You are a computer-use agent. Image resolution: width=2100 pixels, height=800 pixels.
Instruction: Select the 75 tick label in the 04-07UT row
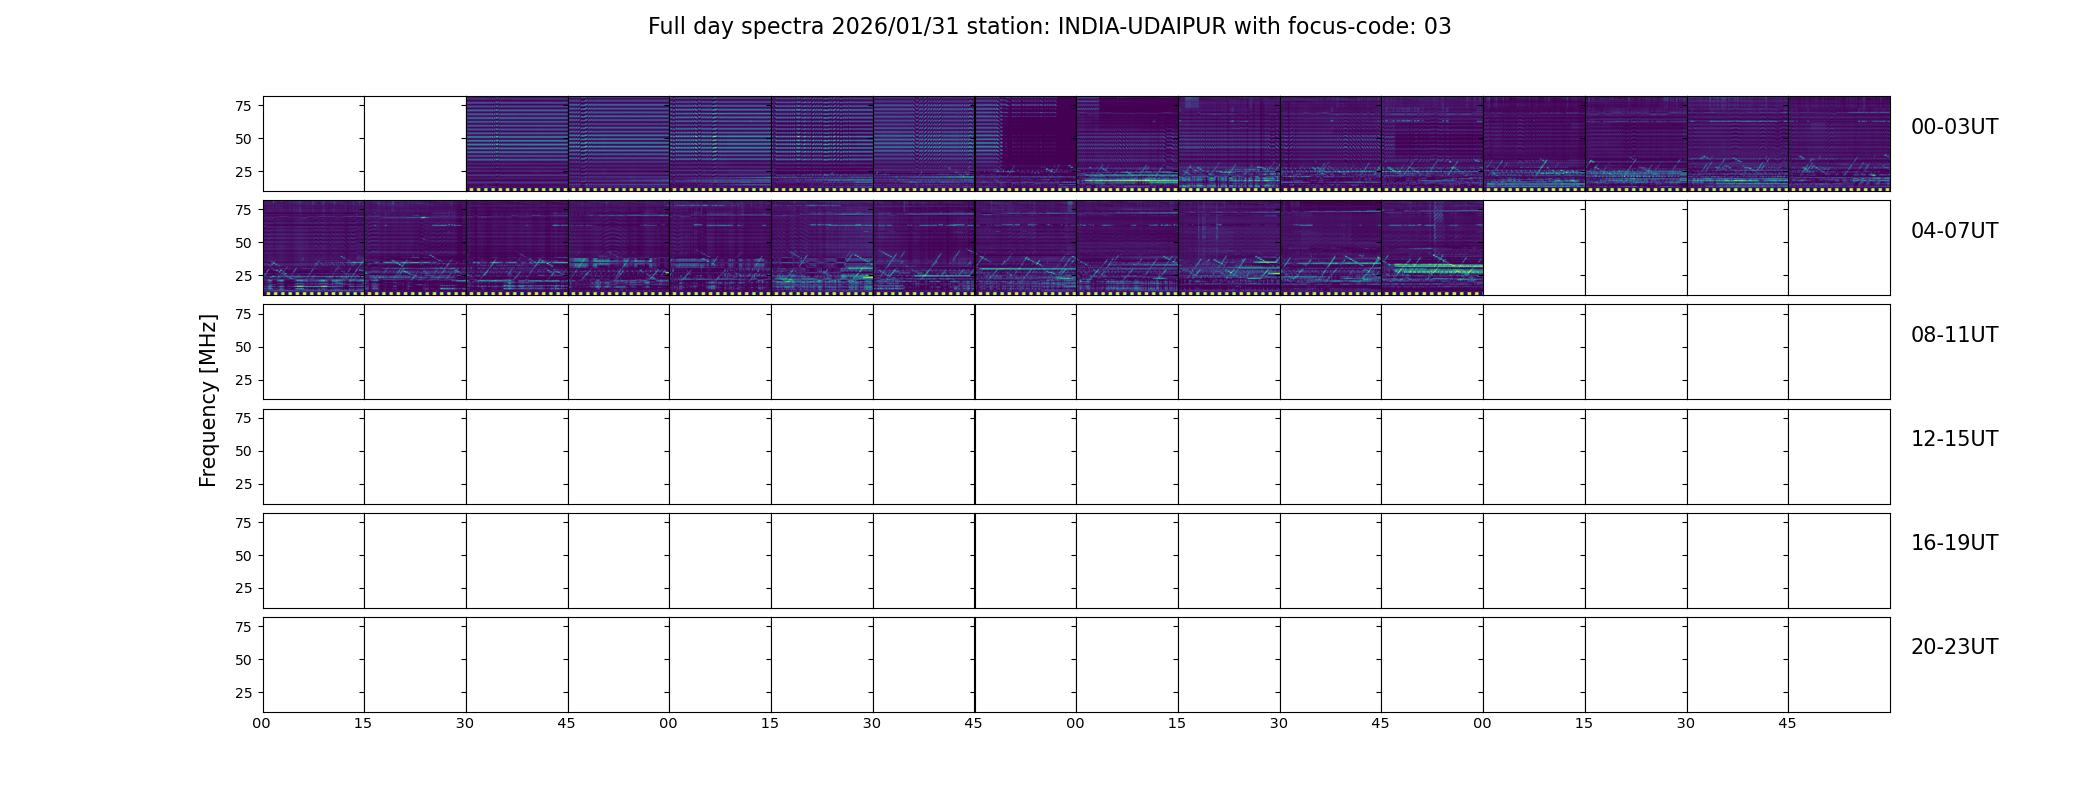point(243,210)
